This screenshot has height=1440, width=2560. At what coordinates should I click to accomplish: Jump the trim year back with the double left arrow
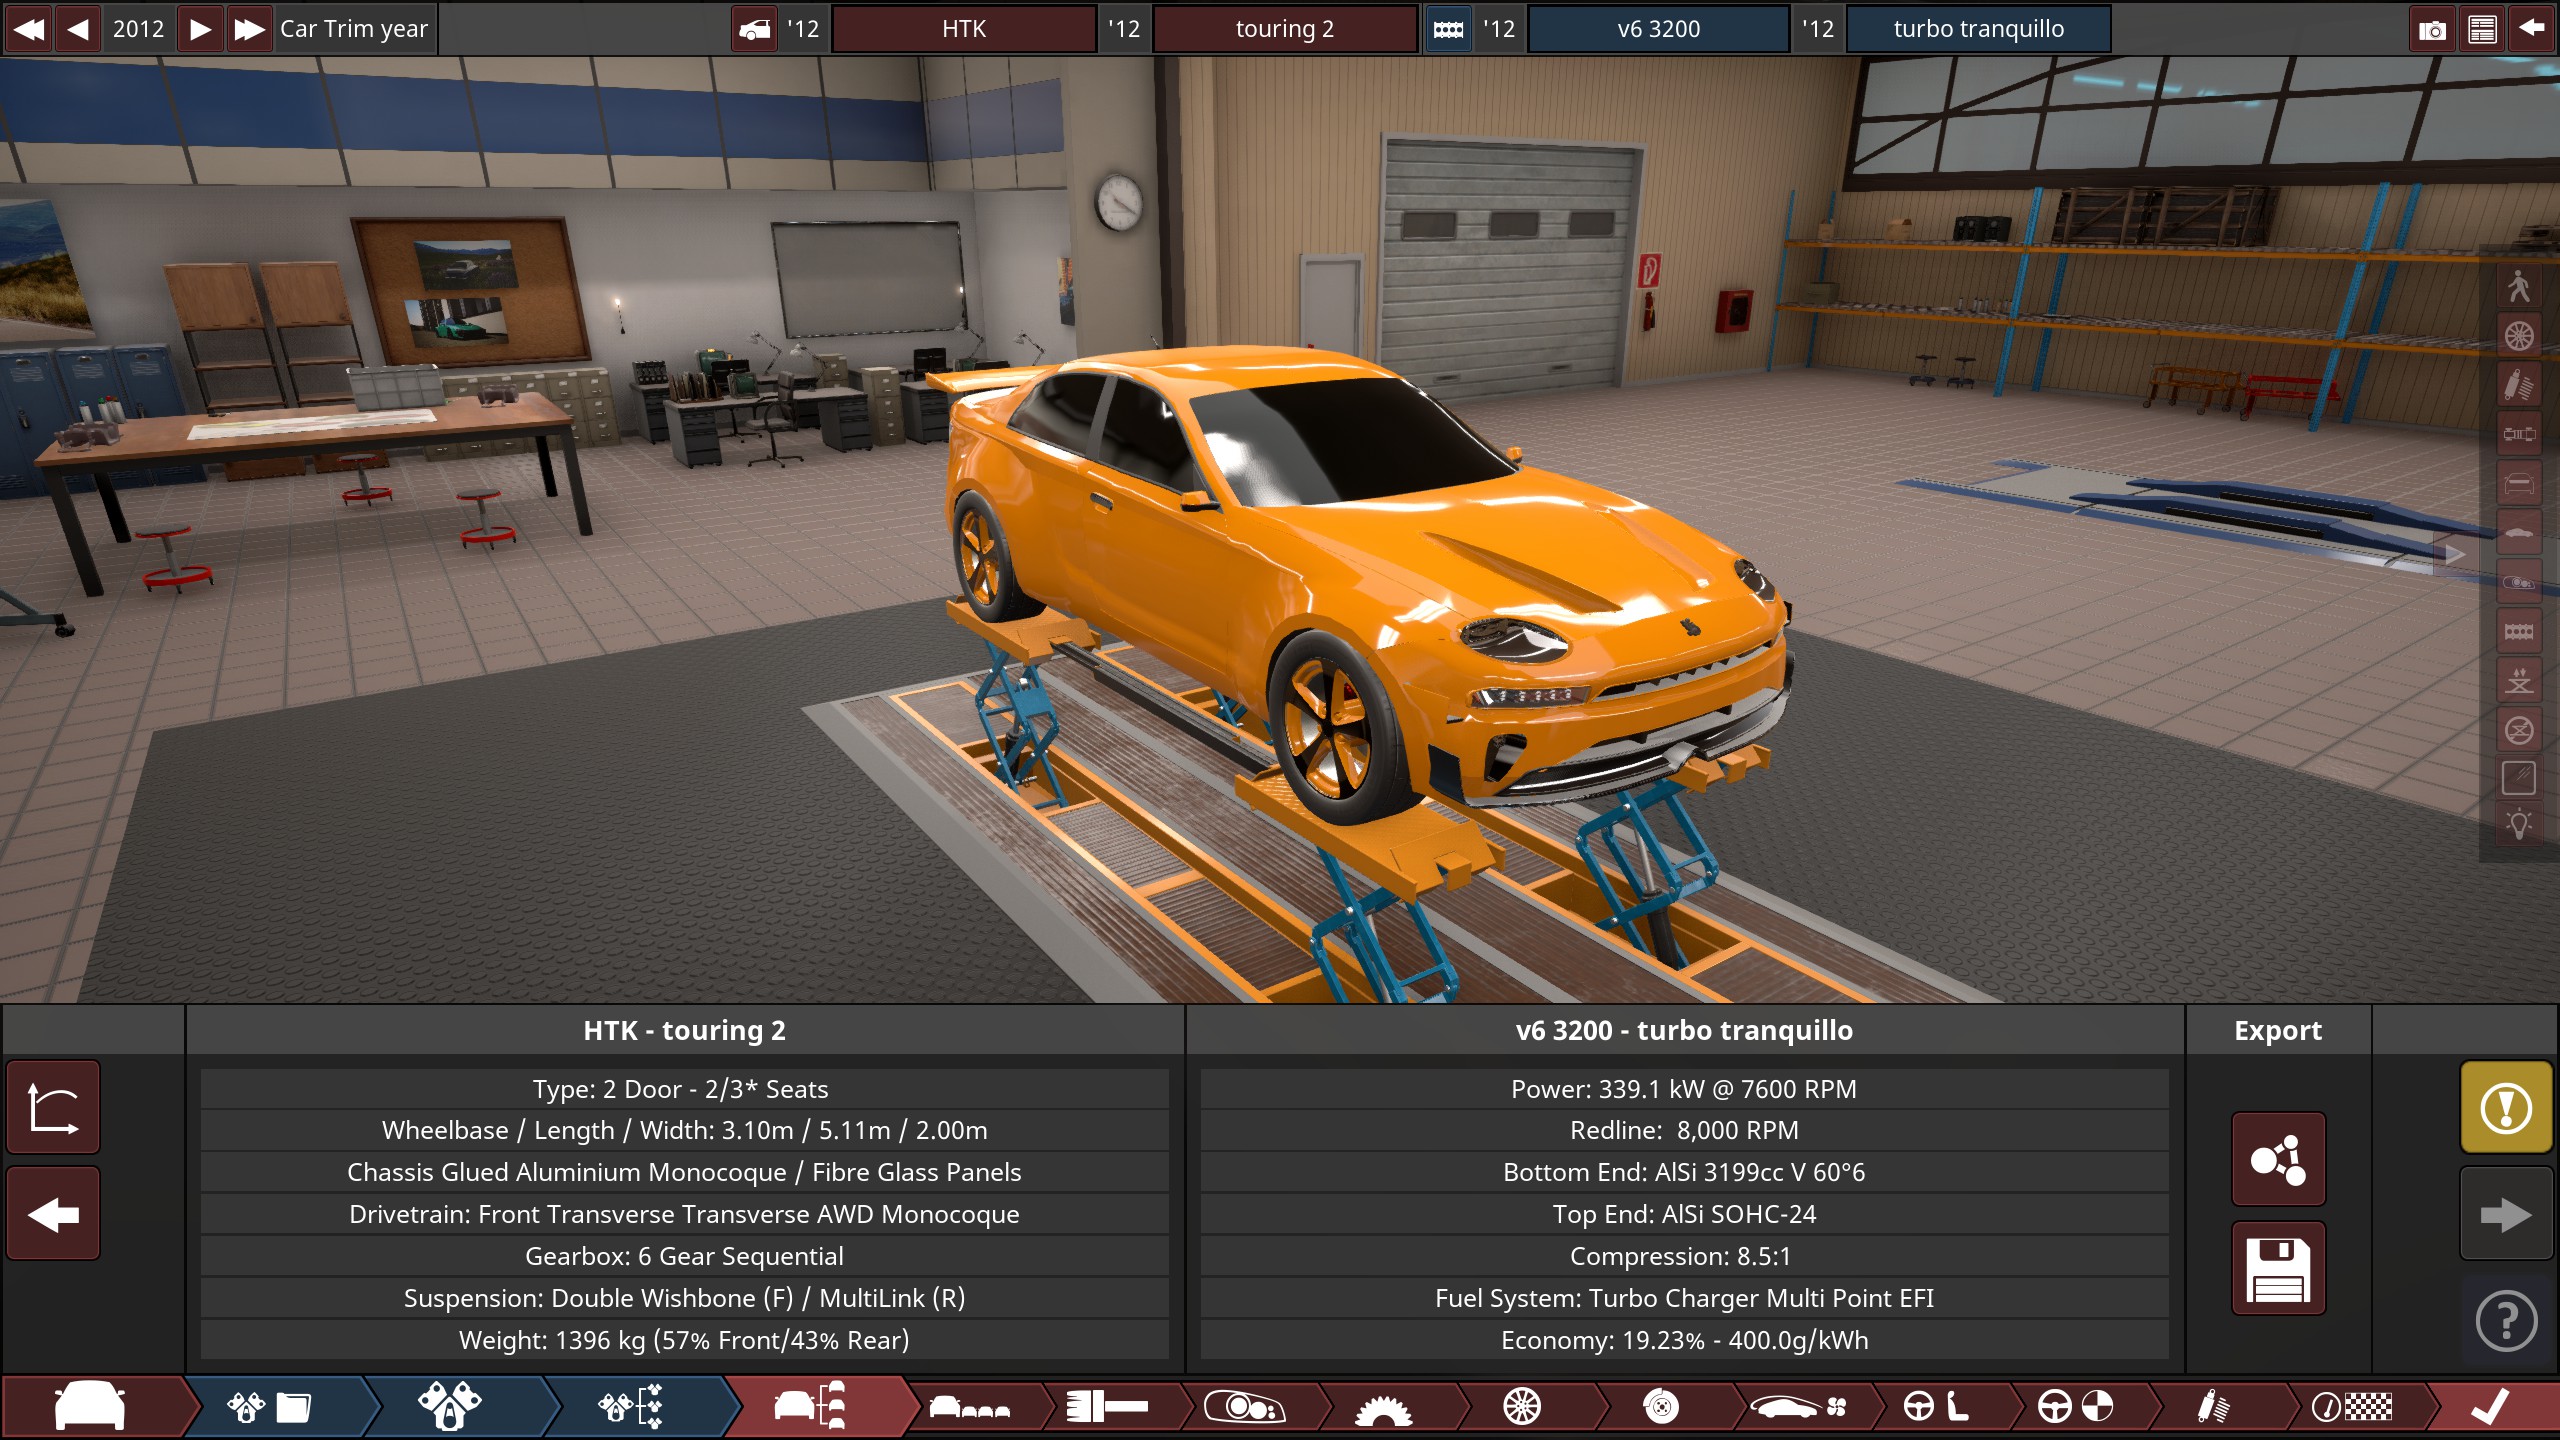(29, 28)
